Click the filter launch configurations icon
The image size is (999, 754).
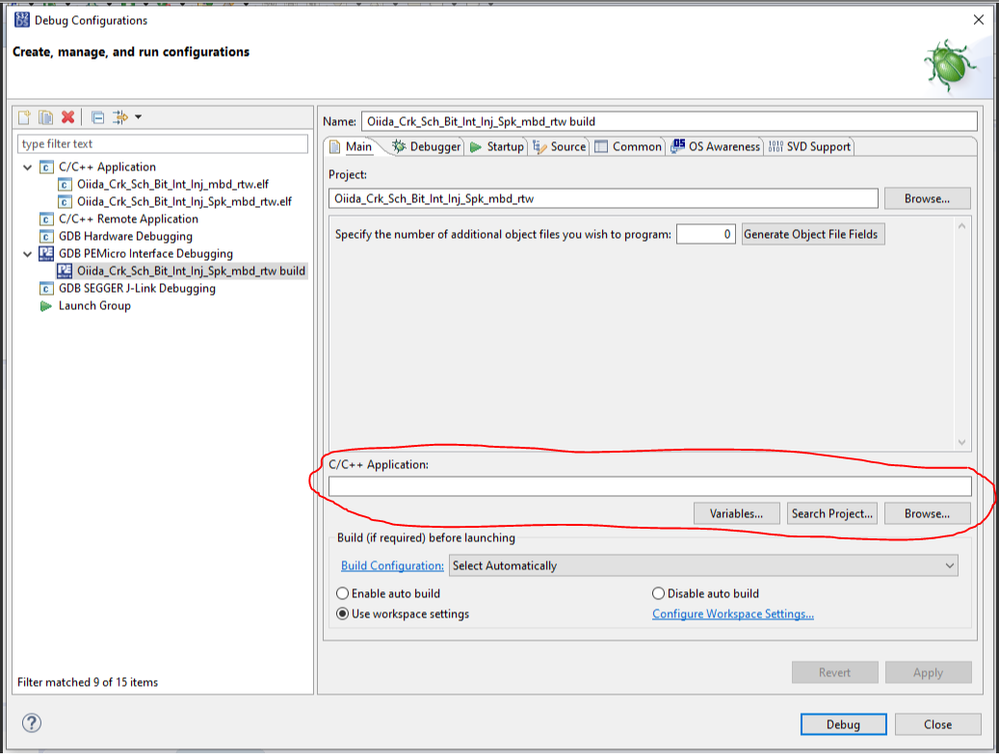pyautogui.click(x=122, y=117)
